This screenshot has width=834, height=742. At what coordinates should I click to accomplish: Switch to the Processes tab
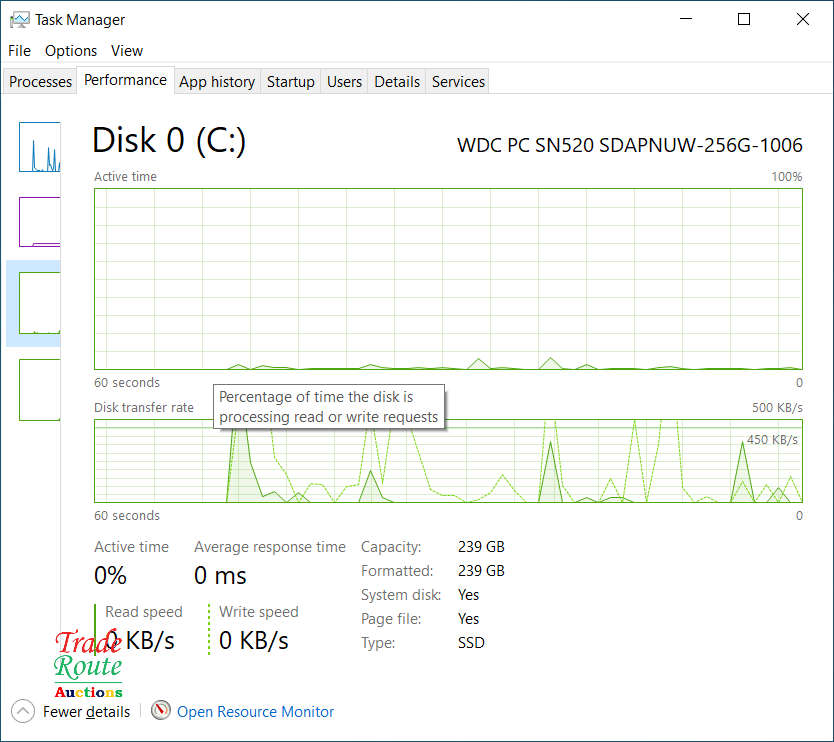(x=41, y=82)
